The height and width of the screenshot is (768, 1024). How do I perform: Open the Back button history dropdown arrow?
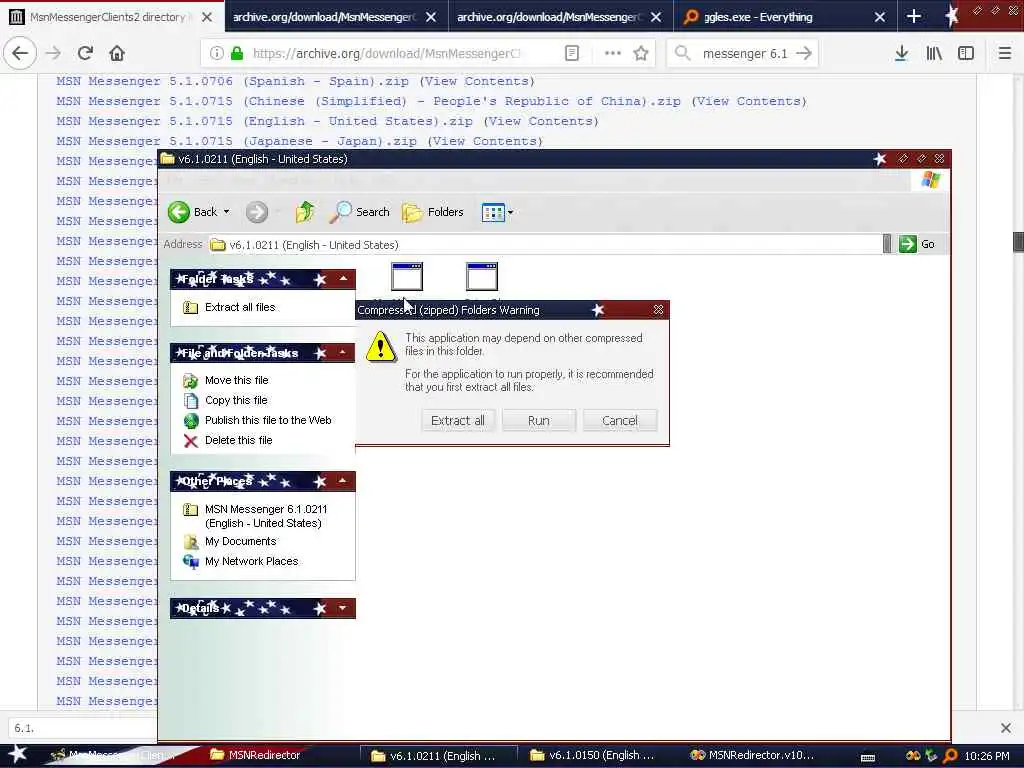click(x=227, y=212)
